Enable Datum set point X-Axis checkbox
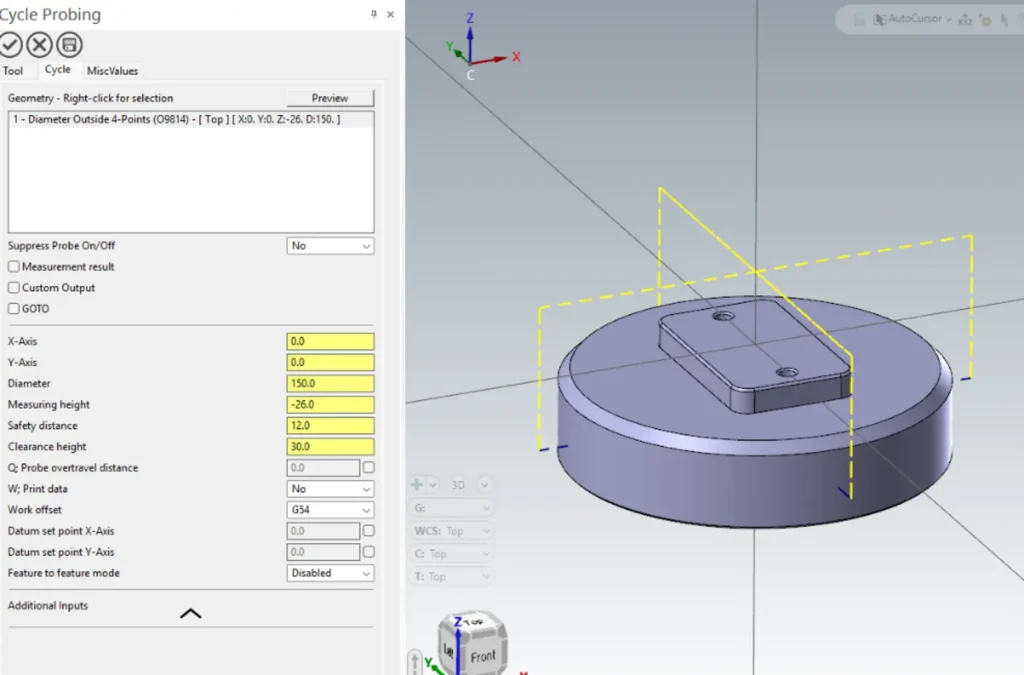The height and width of the screenshot is (675, 1024). click(x=368, y=531)
